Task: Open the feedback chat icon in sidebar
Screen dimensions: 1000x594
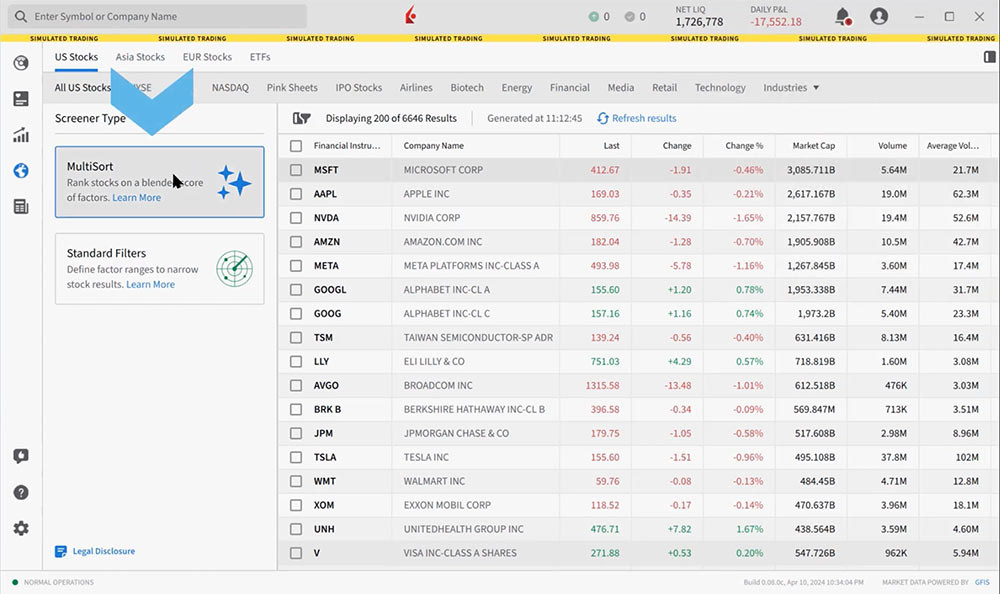Action: [x=21, y=456]
